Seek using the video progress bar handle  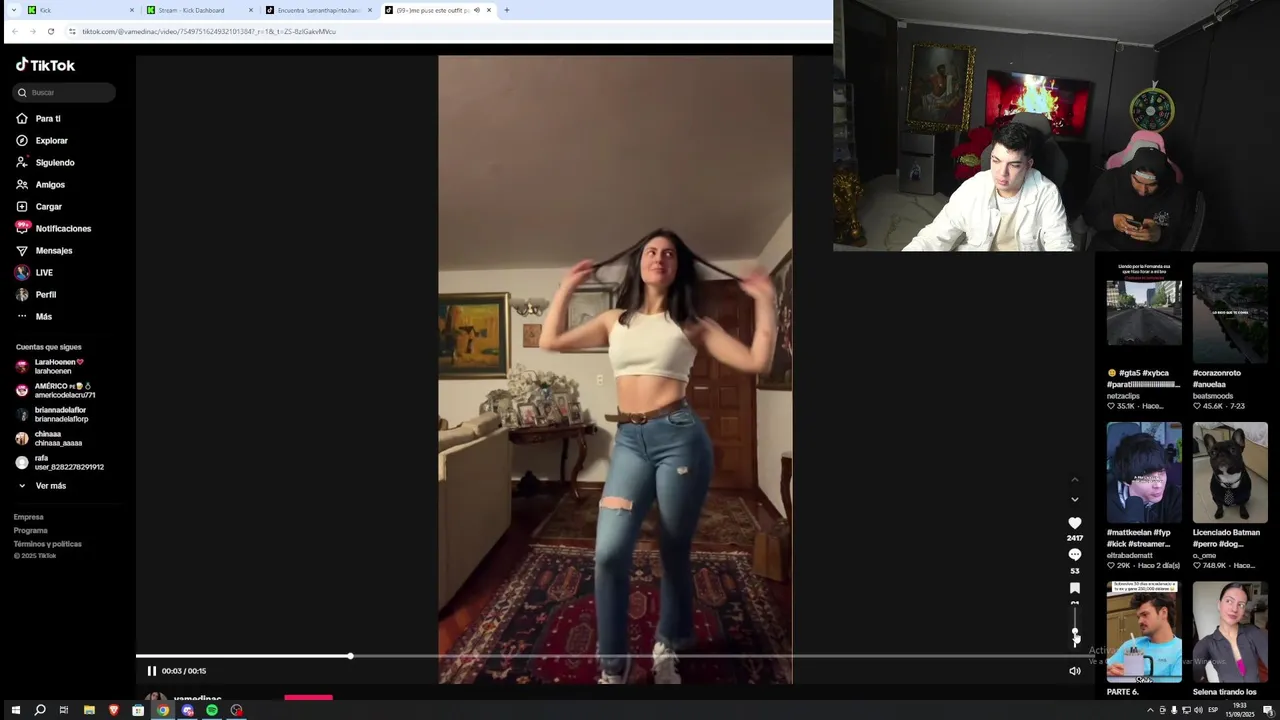[x=350, y=656]
